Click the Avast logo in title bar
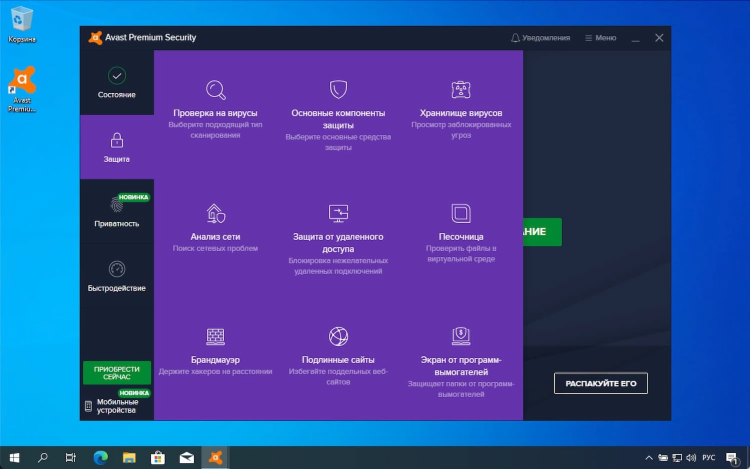This screenshot has width=750, height=469. (95, 37)
